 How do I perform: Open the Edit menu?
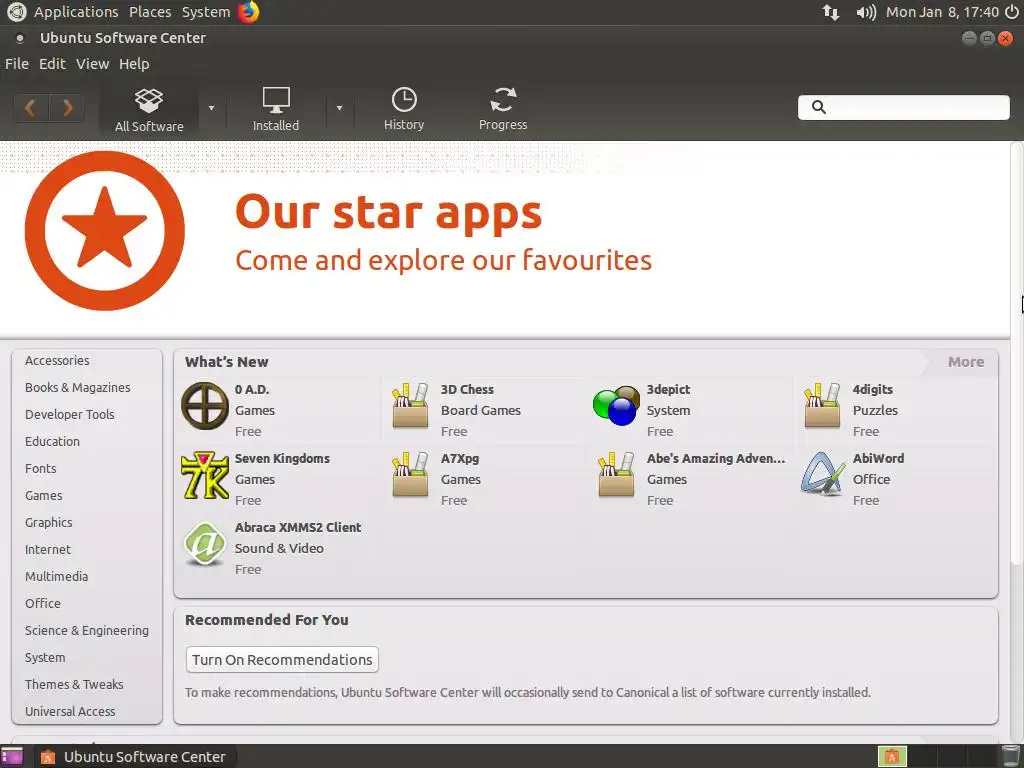tap(52, 64)
